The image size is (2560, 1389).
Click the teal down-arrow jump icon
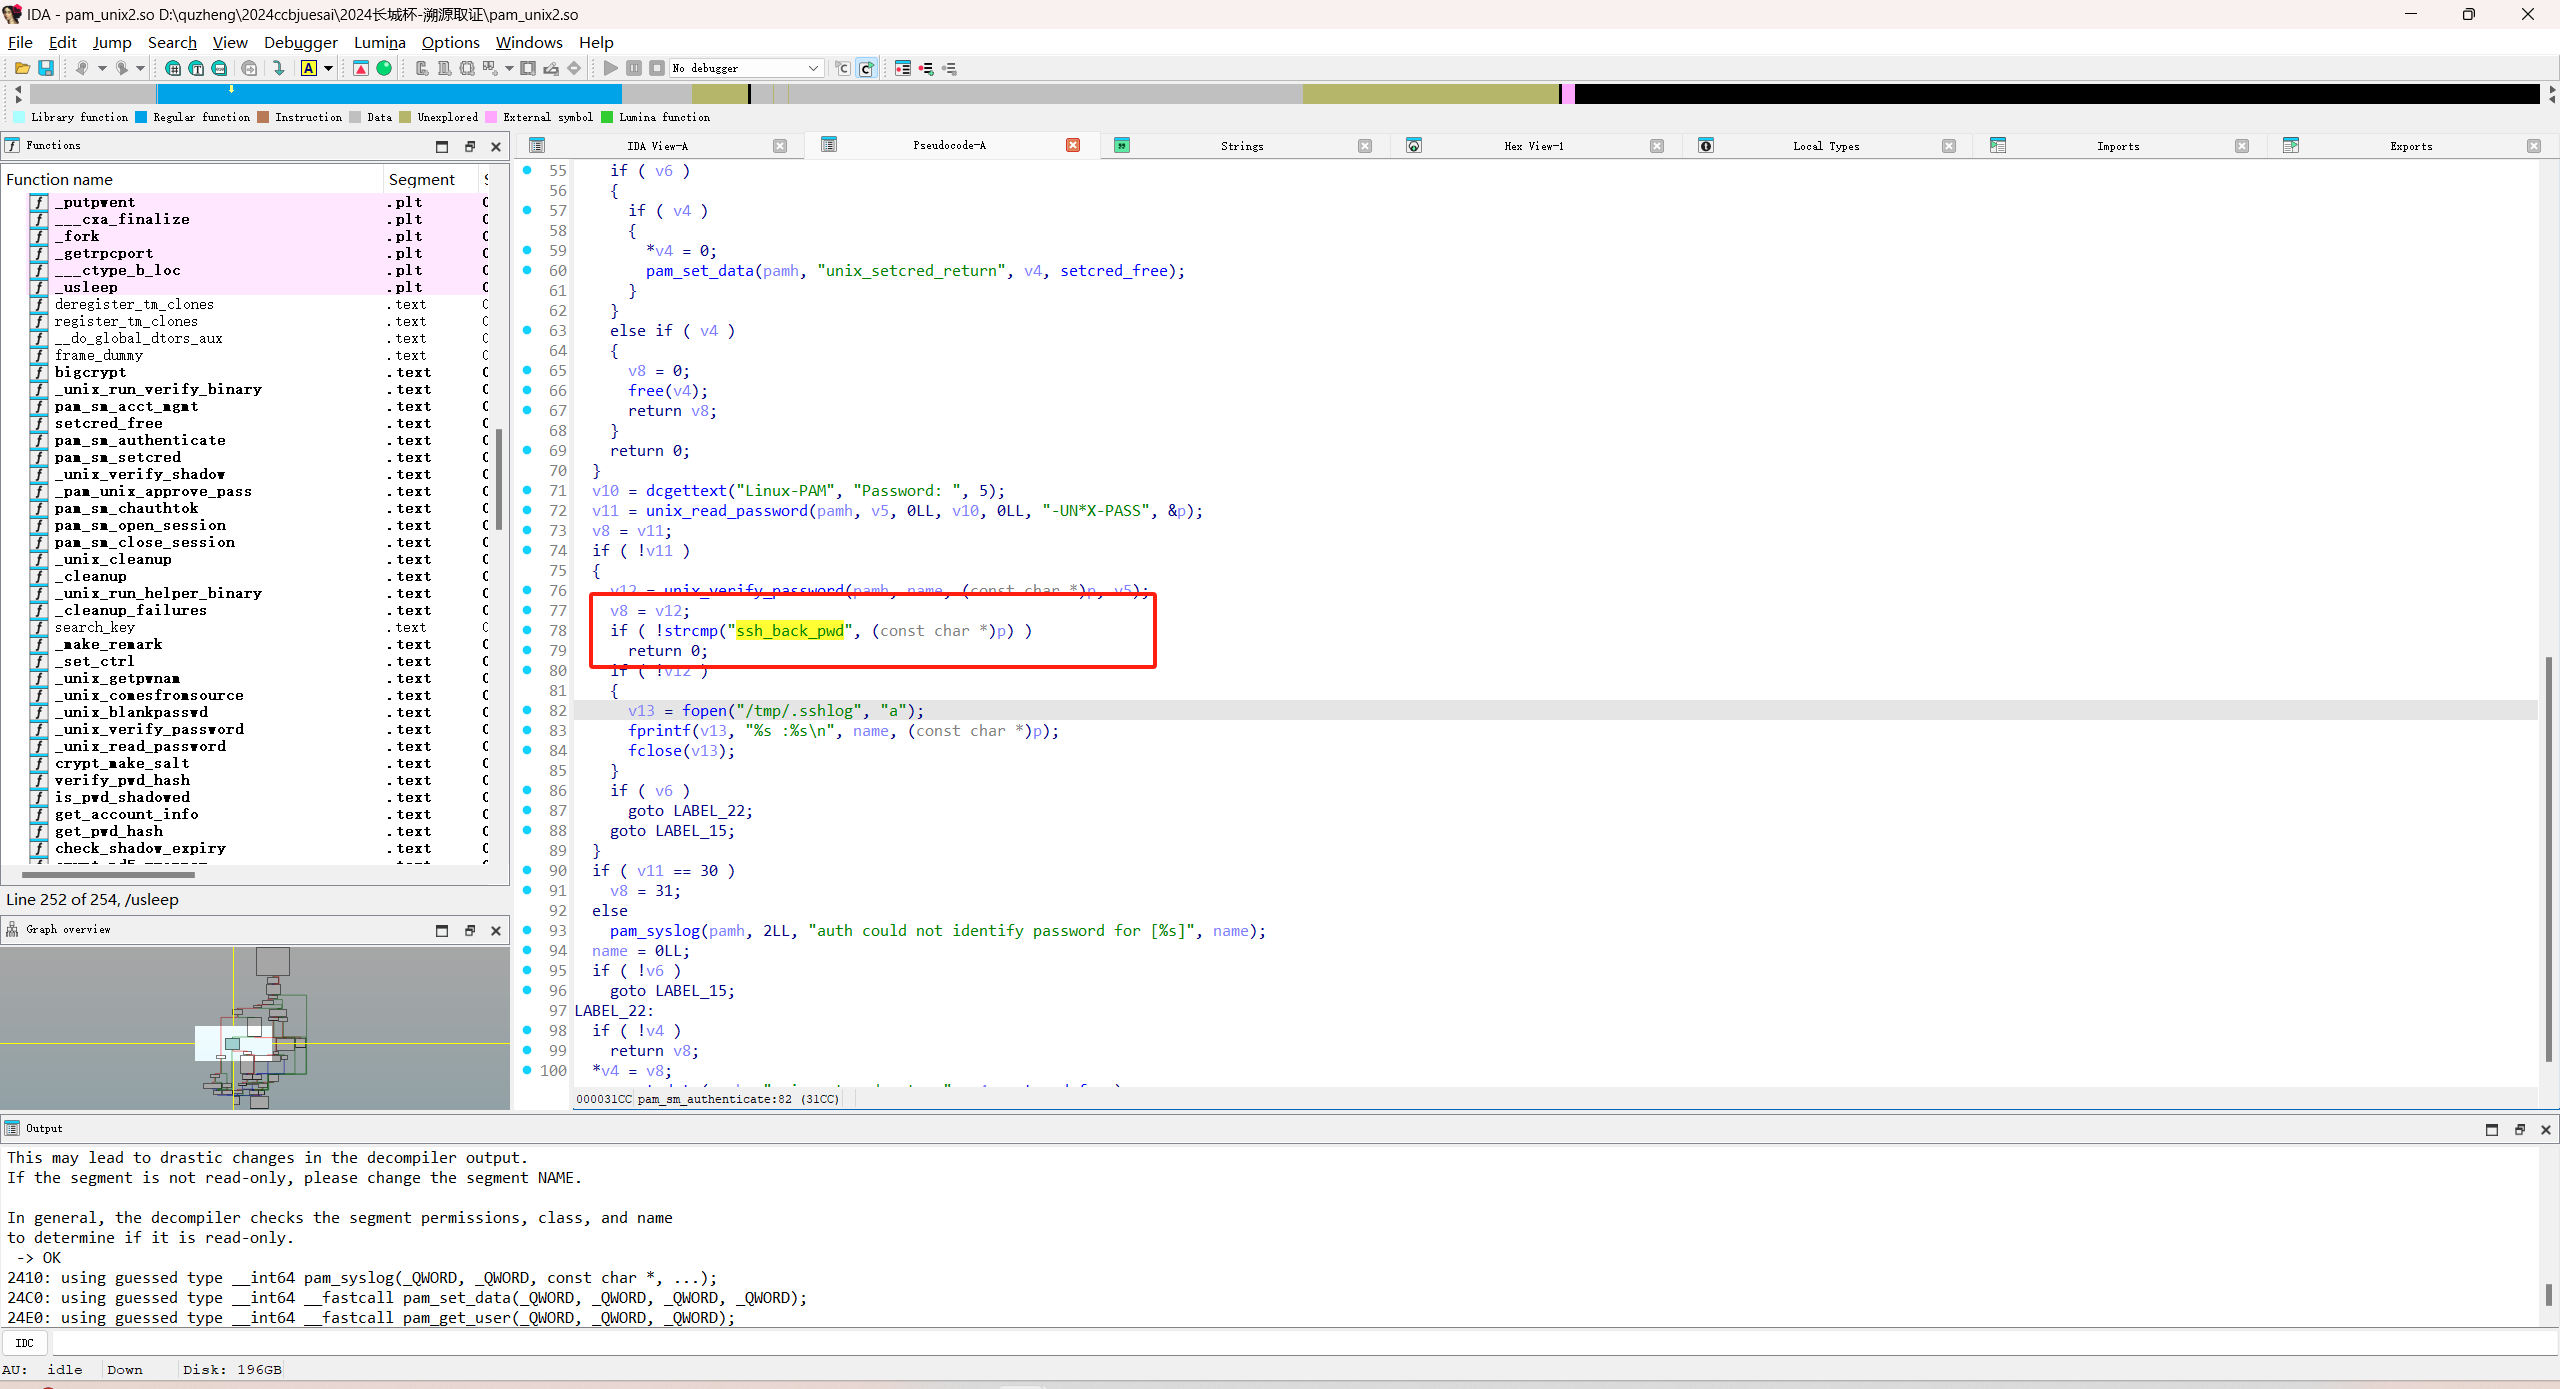coord(279,68)
